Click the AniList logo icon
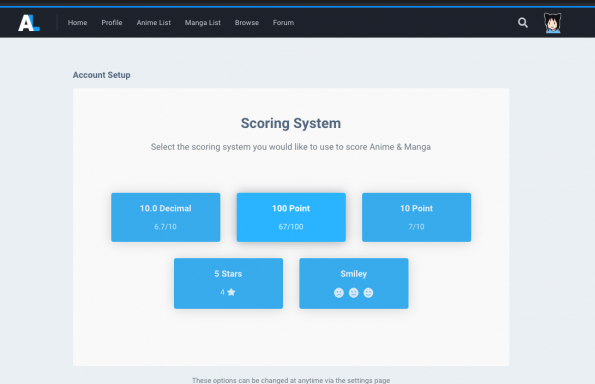Screen dimensions: 595x384 coord(29,23)
